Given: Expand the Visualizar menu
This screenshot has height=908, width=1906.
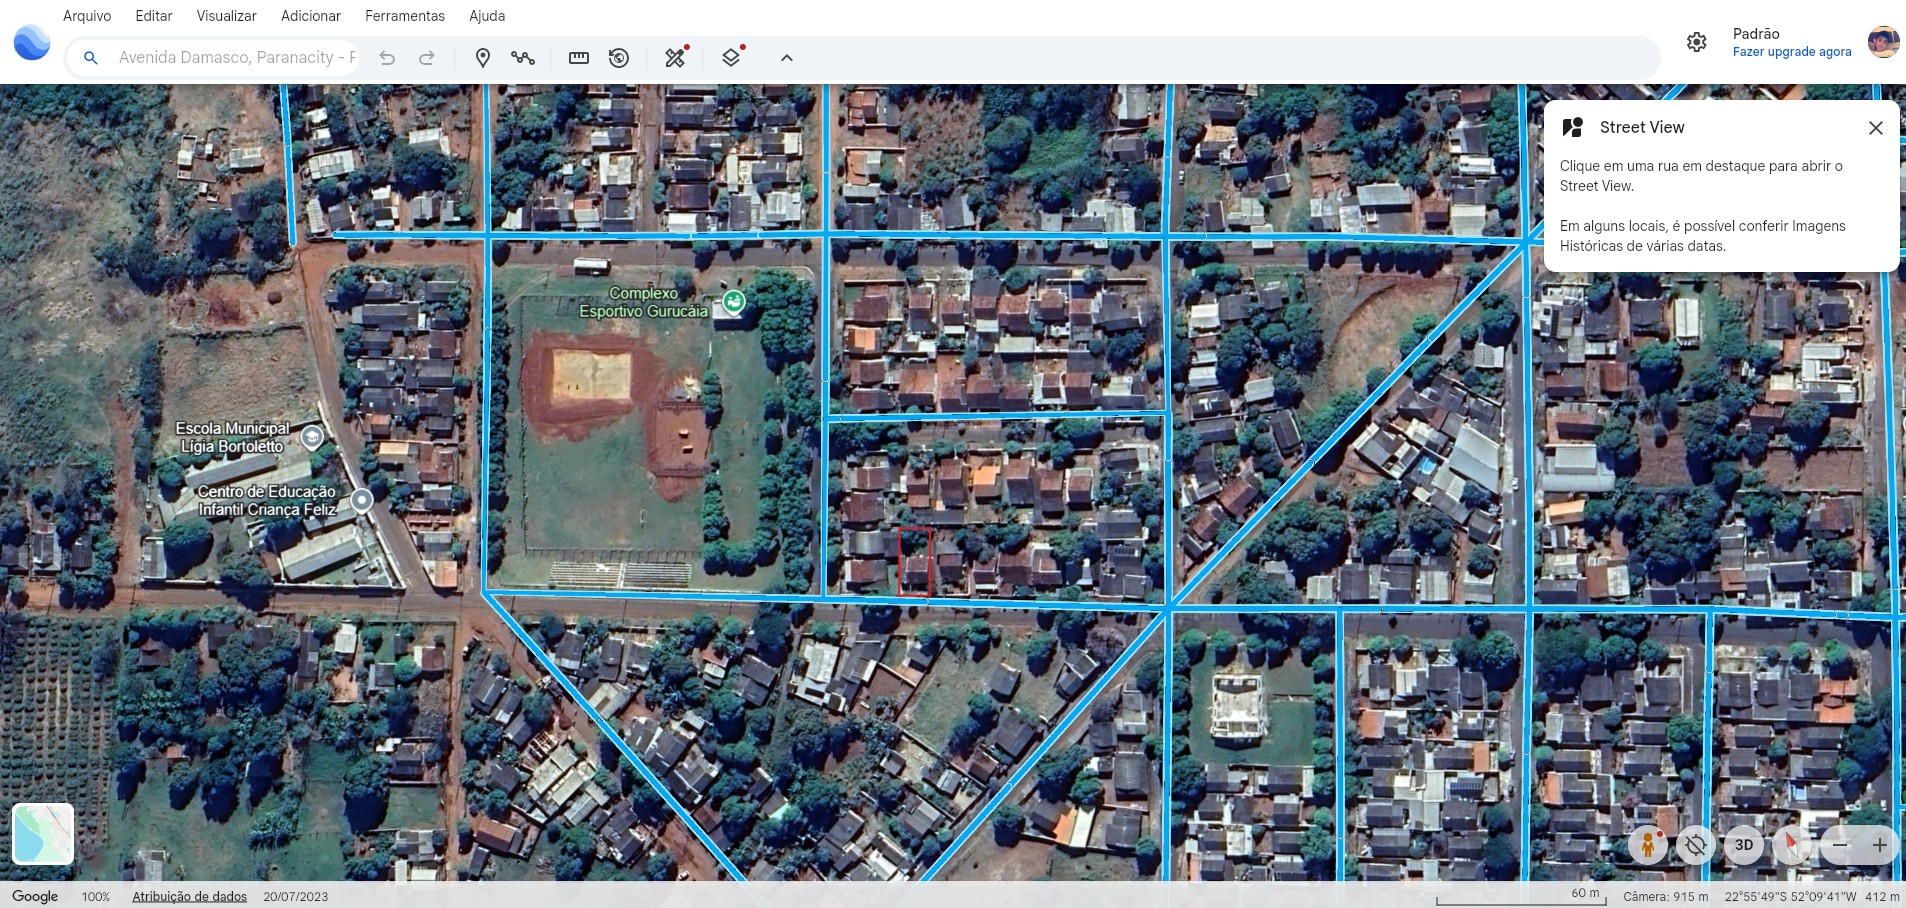Looking at the screenshot, I should tap(226, 16).
